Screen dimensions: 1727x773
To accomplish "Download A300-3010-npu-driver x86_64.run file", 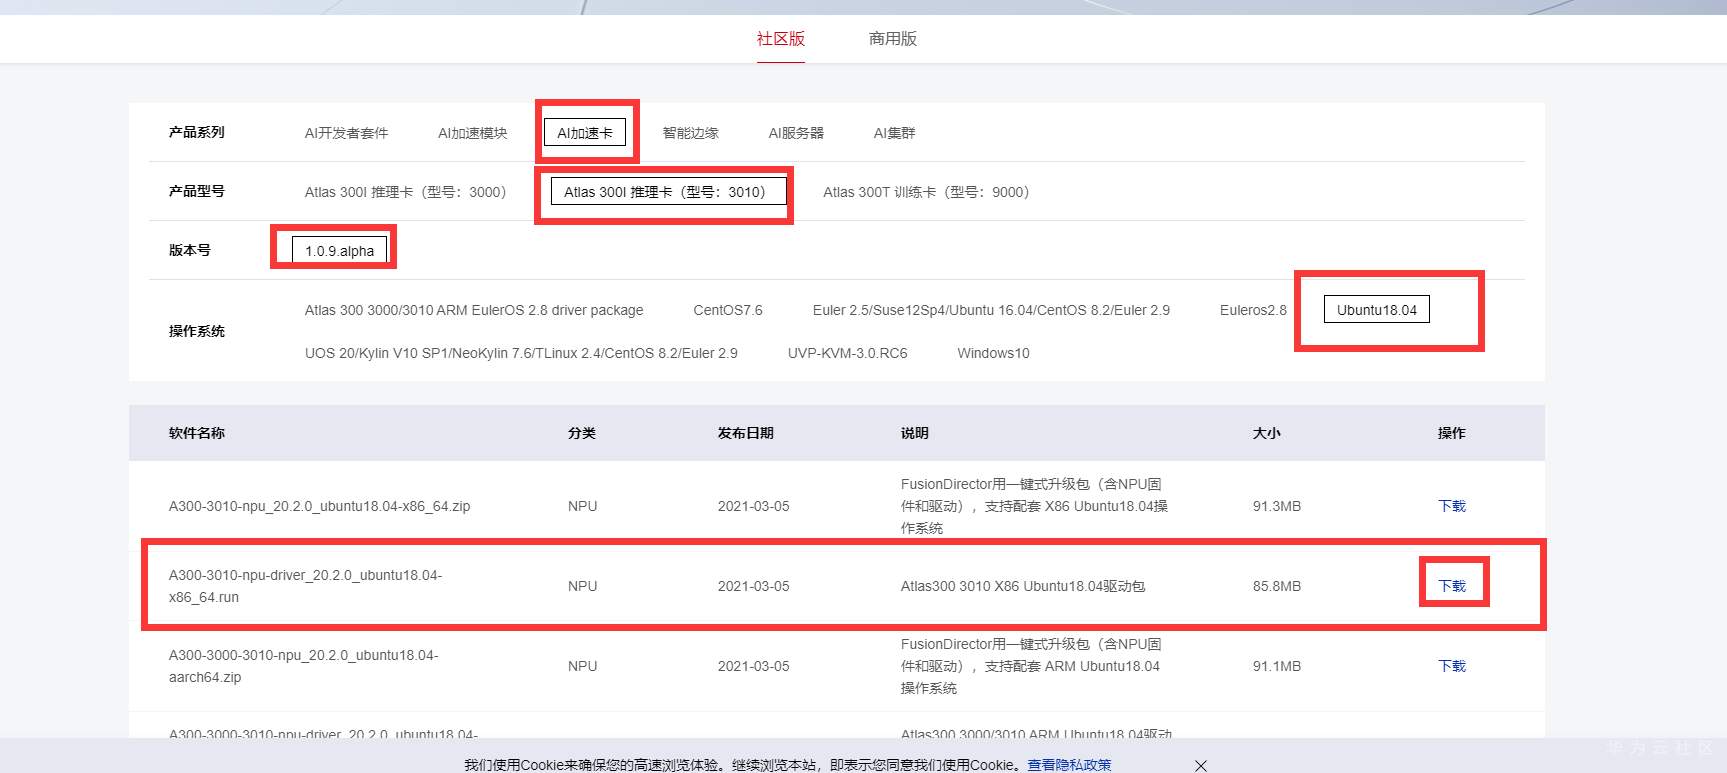I will point(1452,586).
